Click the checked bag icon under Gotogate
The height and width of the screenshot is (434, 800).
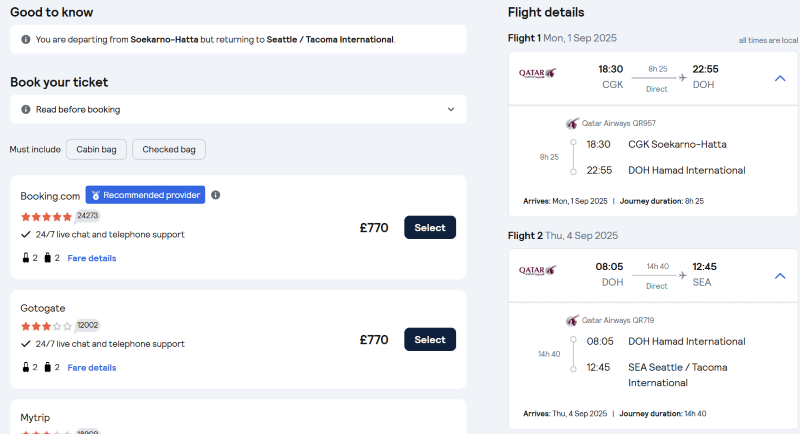pyautogui.click(x=47, y=367)
